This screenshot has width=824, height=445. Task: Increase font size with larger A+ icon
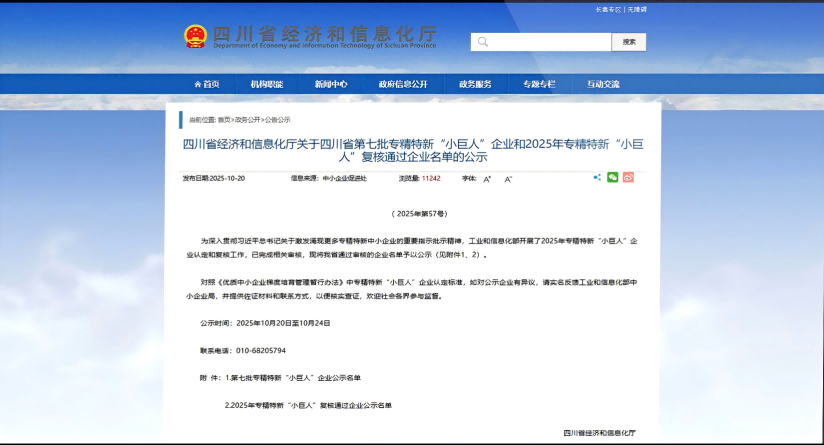[x=487, y=179]
